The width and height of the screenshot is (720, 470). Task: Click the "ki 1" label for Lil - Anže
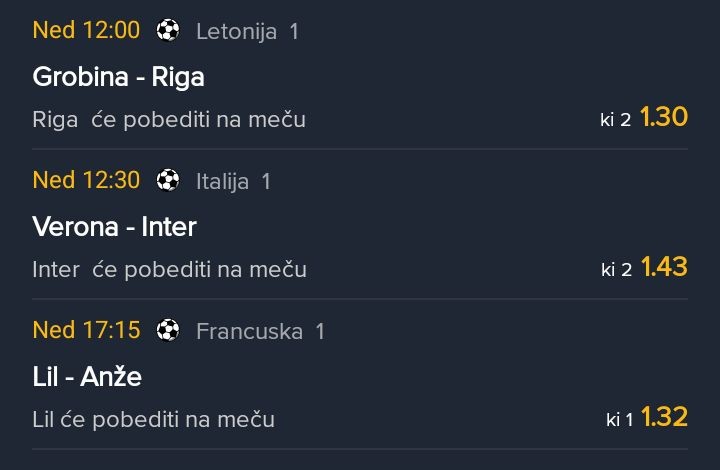point(619,420)
